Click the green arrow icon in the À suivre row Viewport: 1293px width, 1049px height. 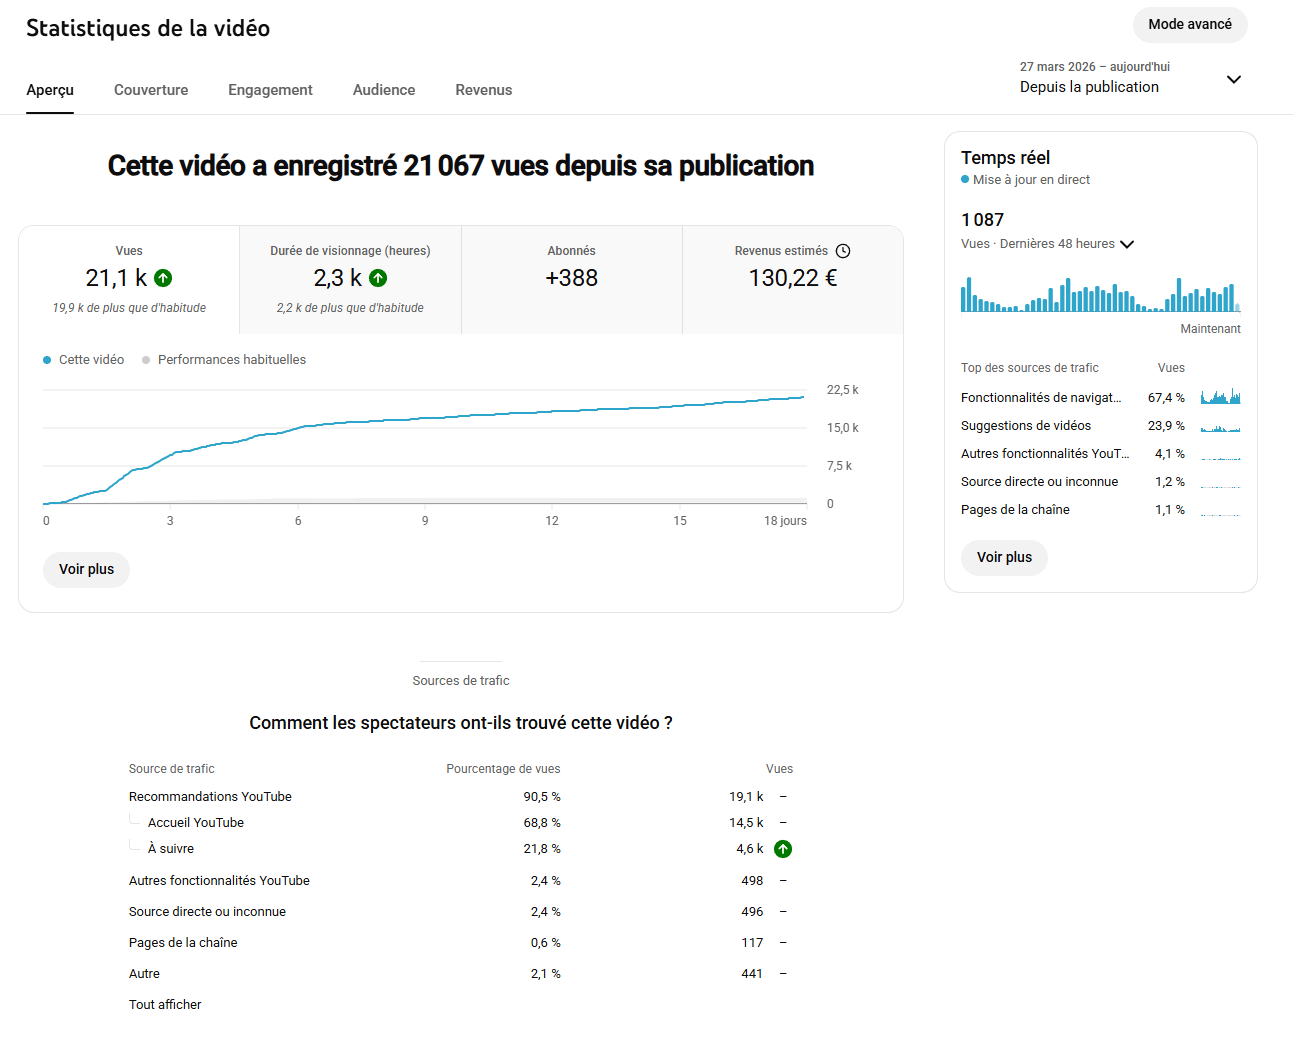coord(783,849)
